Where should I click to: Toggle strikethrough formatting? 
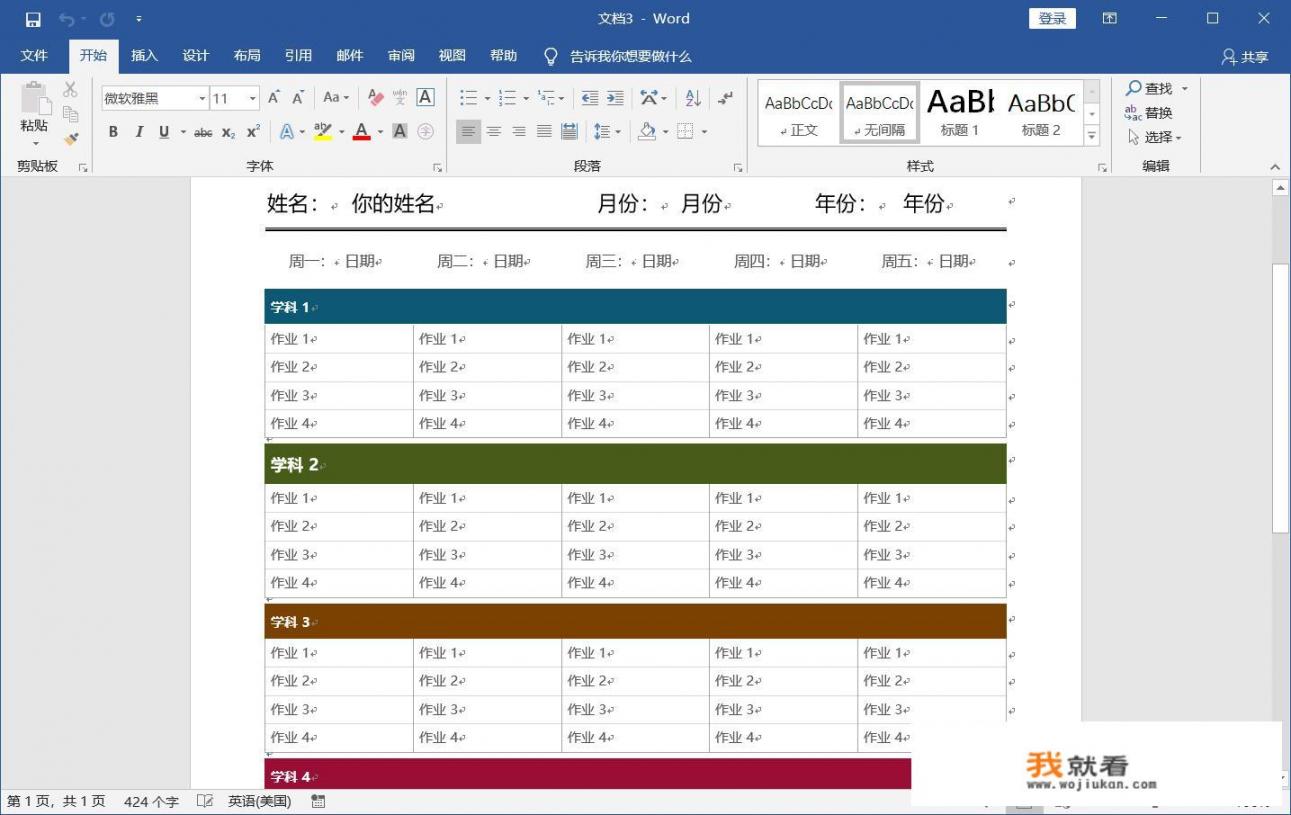(203, 132)
